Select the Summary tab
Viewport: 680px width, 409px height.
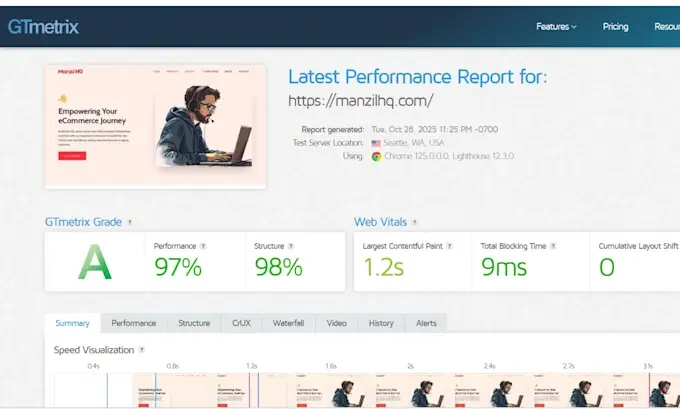point(72,323)
